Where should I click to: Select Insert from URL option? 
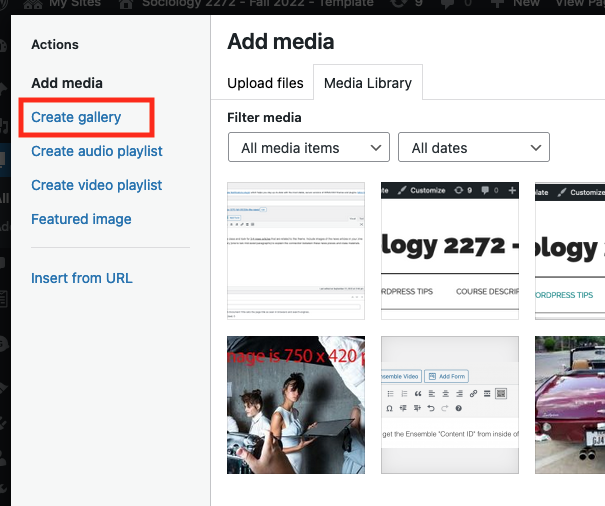click(81, 278)
